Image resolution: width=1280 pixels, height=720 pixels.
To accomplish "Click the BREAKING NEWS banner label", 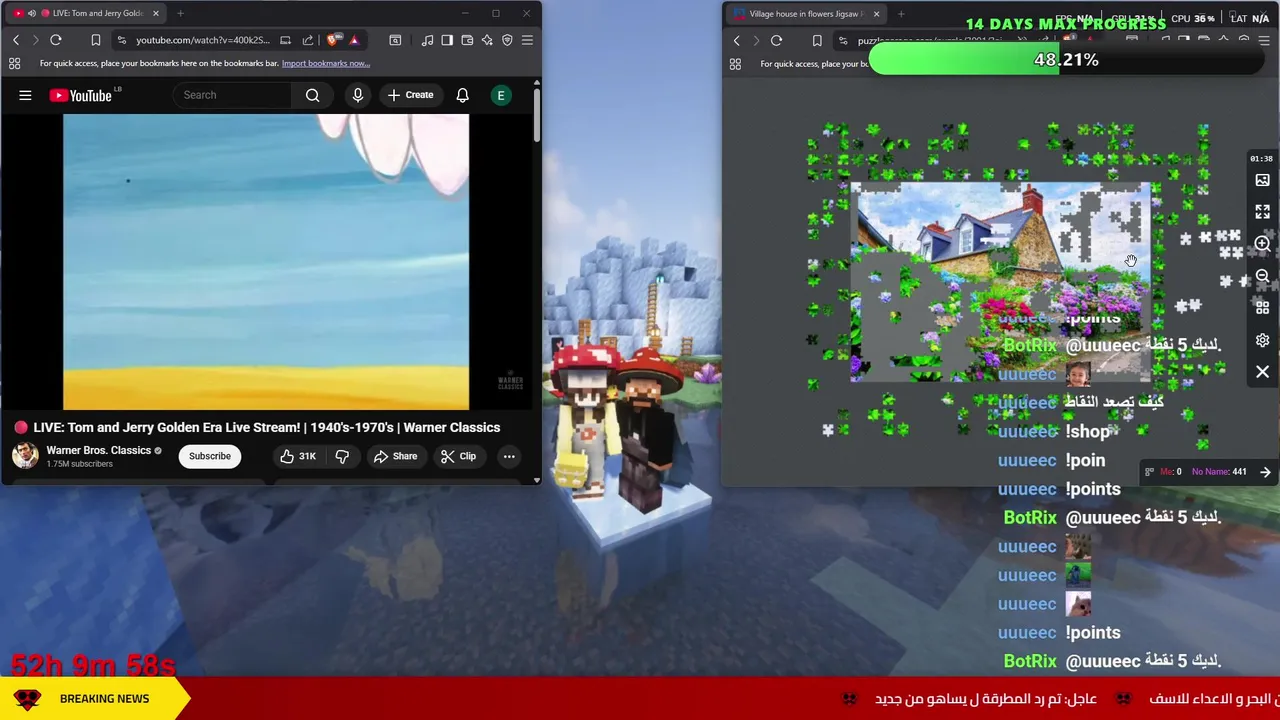I will coord(104,699).
